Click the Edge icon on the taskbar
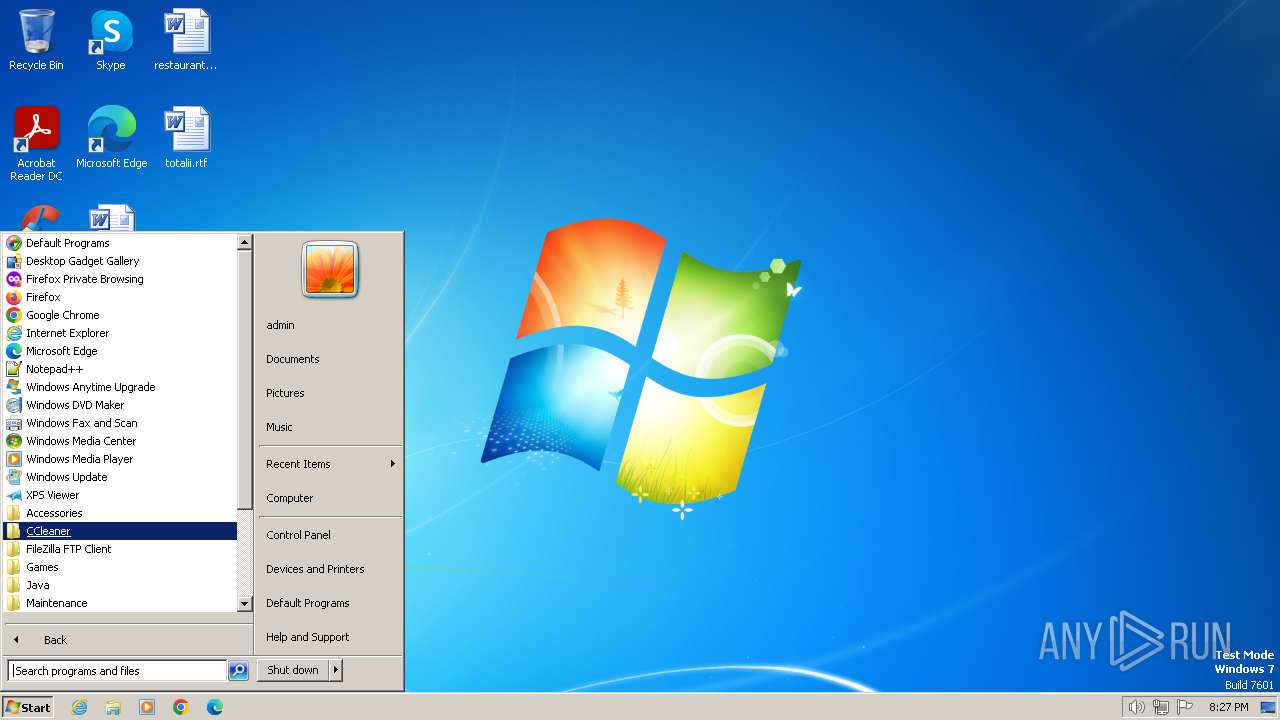Viewport: 1280px width, 720px height. (215, 707)
